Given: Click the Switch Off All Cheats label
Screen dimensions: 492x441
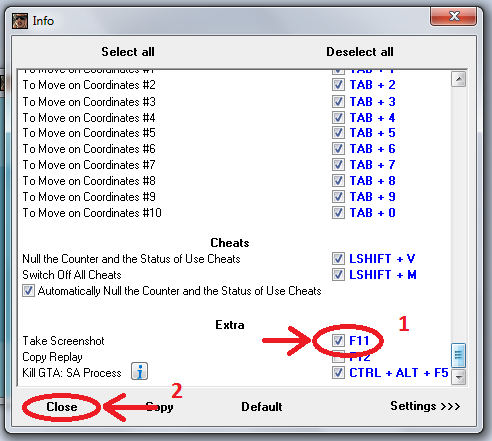Looking at the screenshot, I should [72, 275].
